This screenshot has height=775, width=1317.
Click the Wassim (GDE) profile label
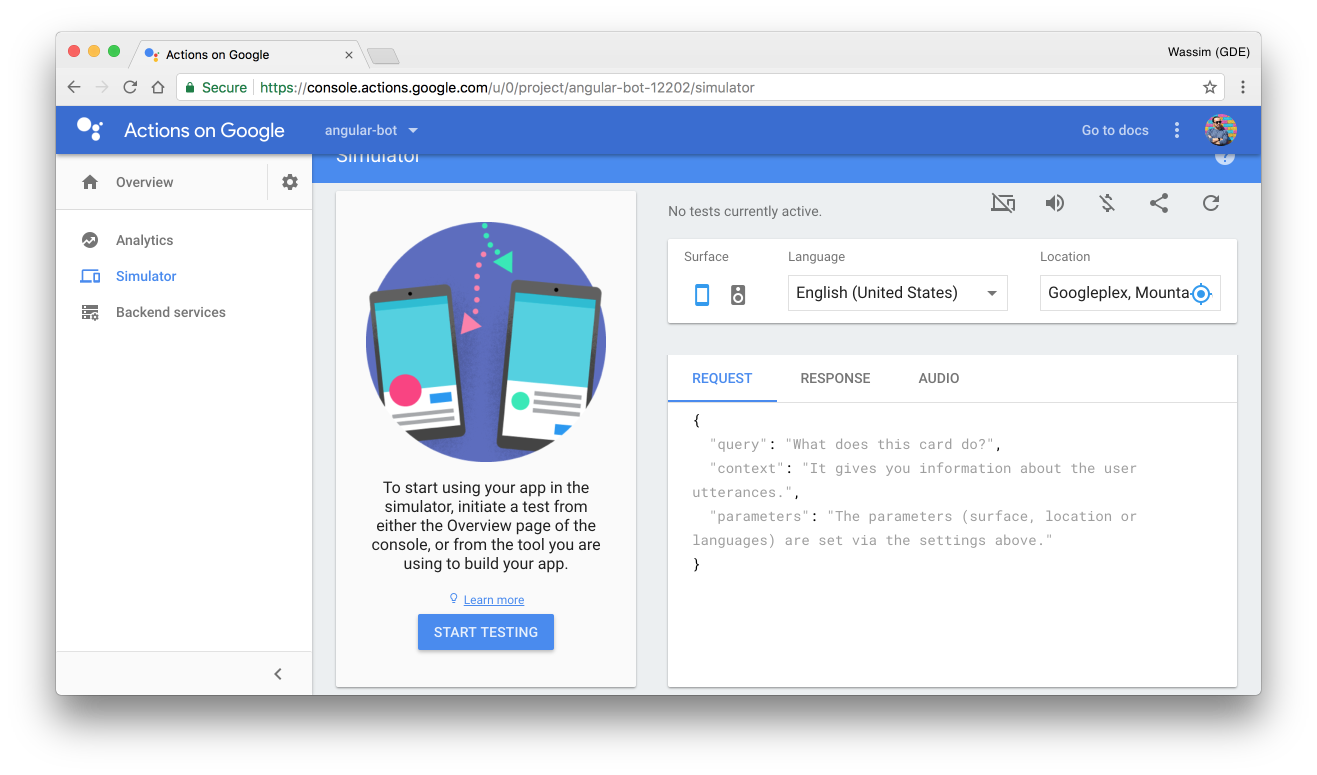click(1207, 51)
